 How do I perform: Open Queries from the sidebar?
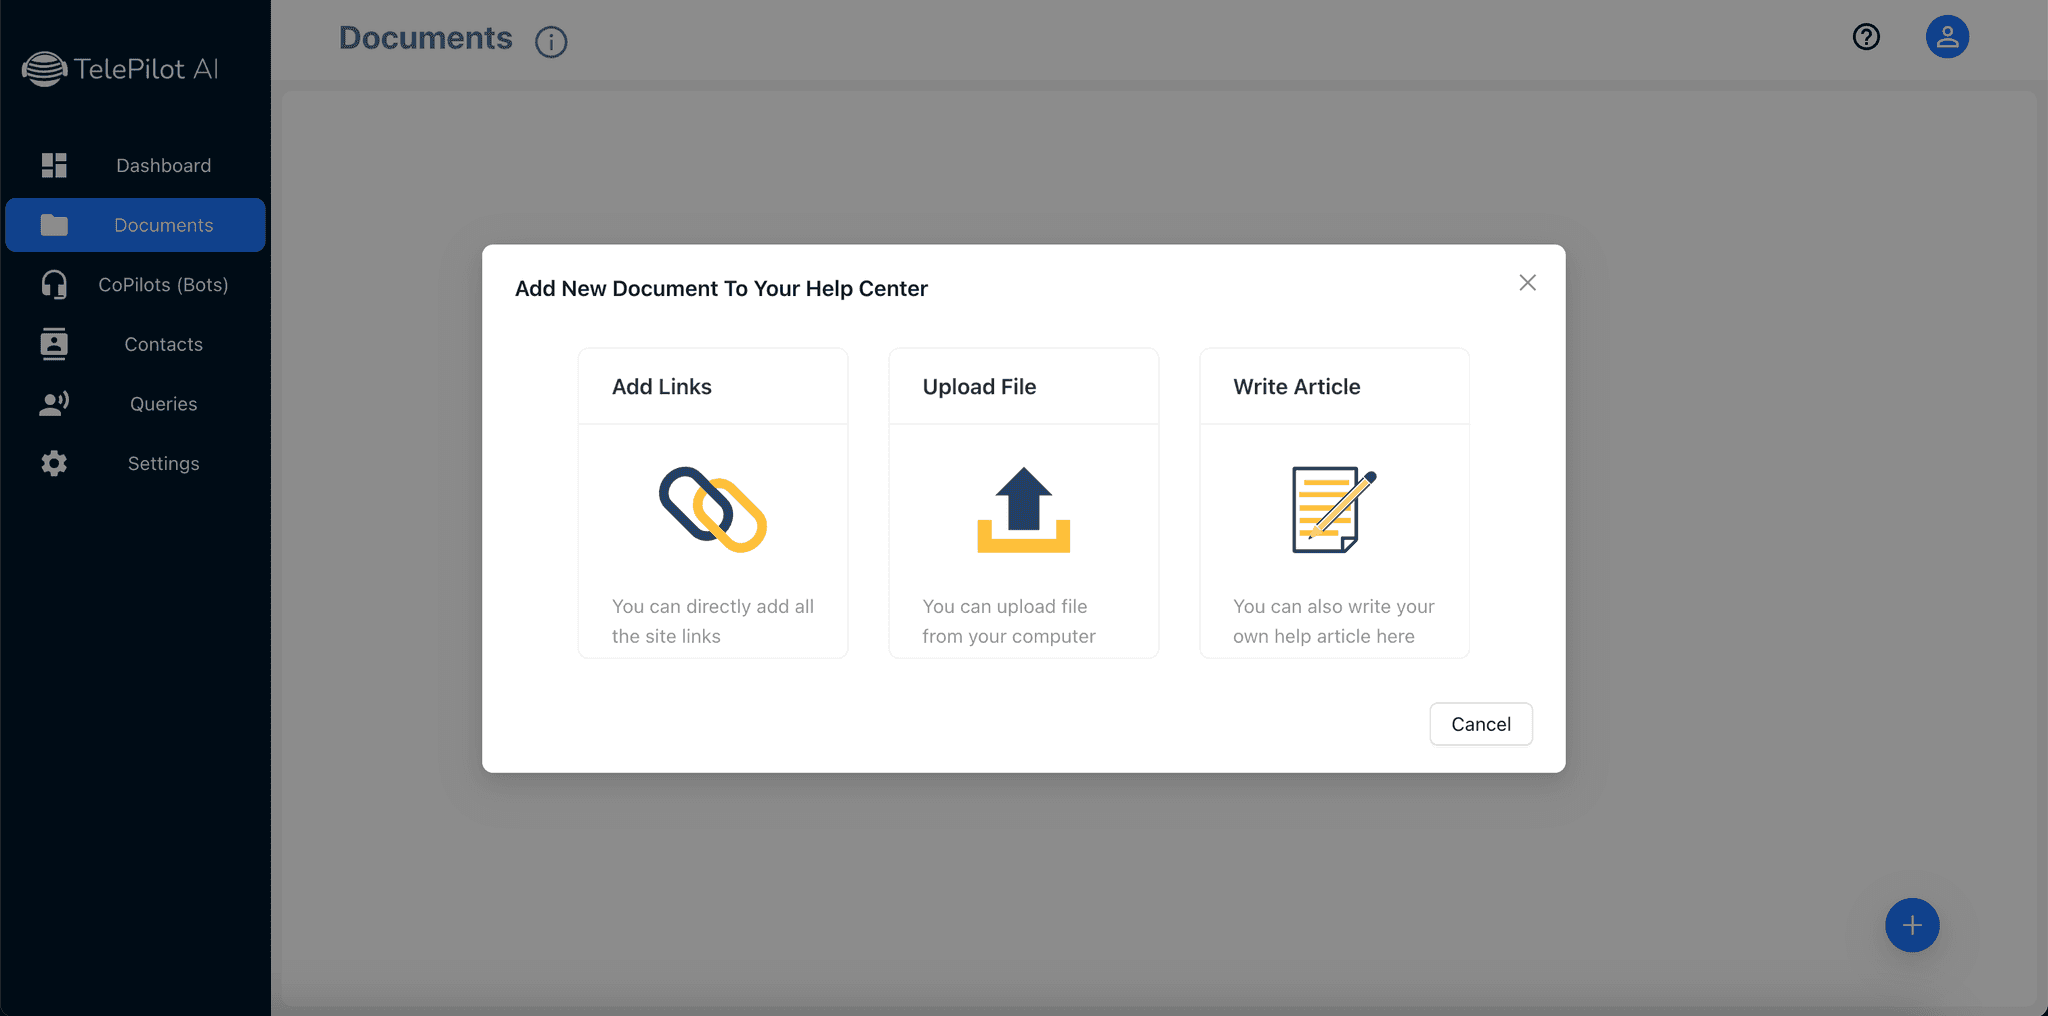[163, 404]
